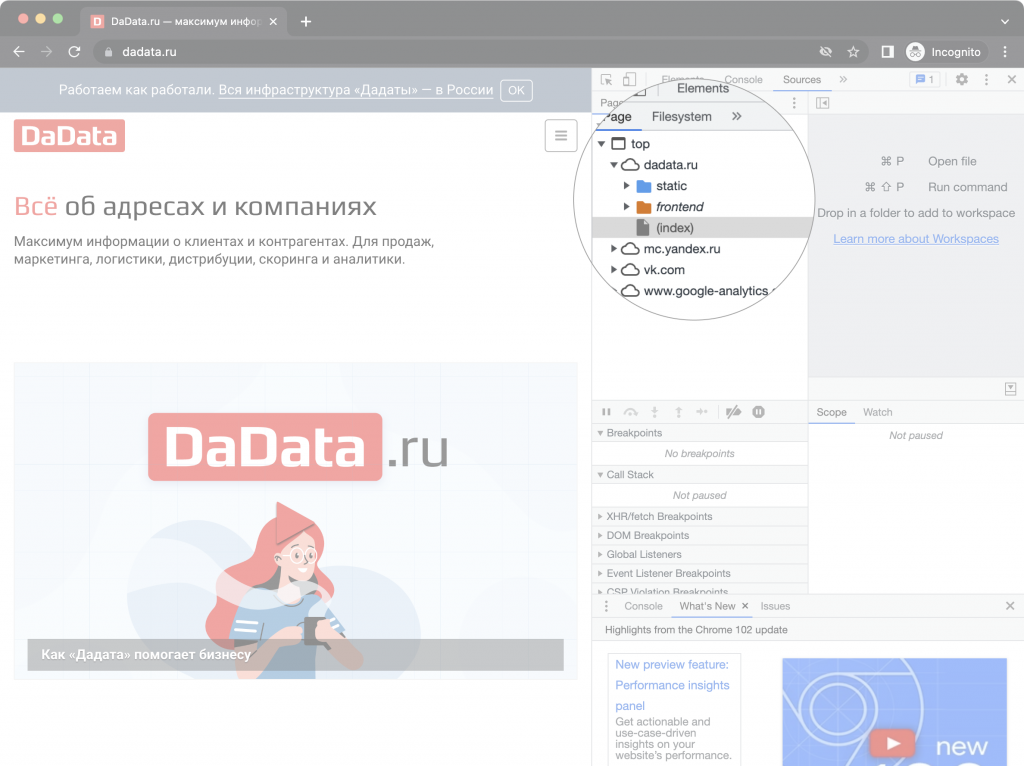Open the drawer three-dot menu

[x=606, y=606]
